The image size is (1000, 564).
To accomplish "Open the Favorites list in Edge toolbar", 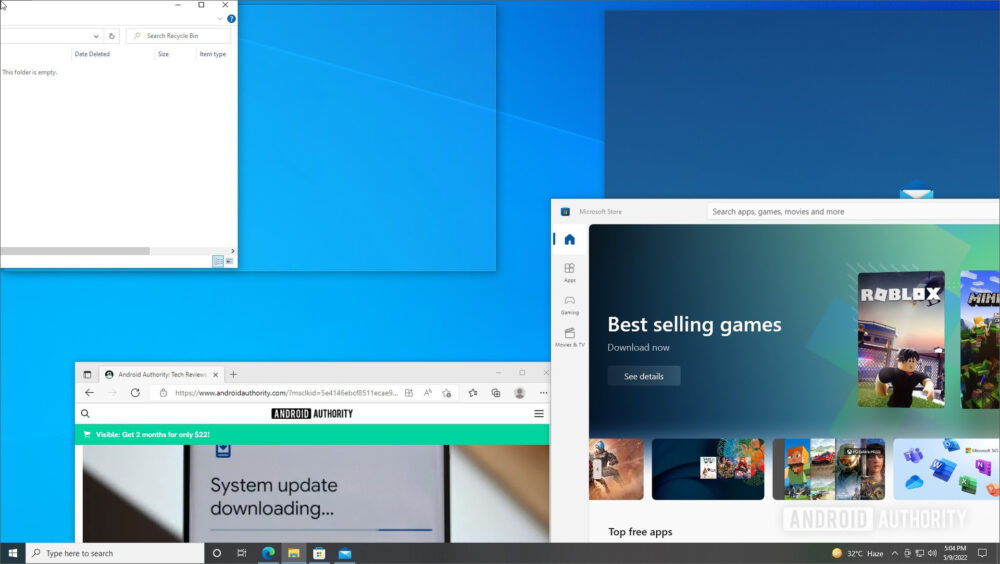I will [x=473, y=393].
